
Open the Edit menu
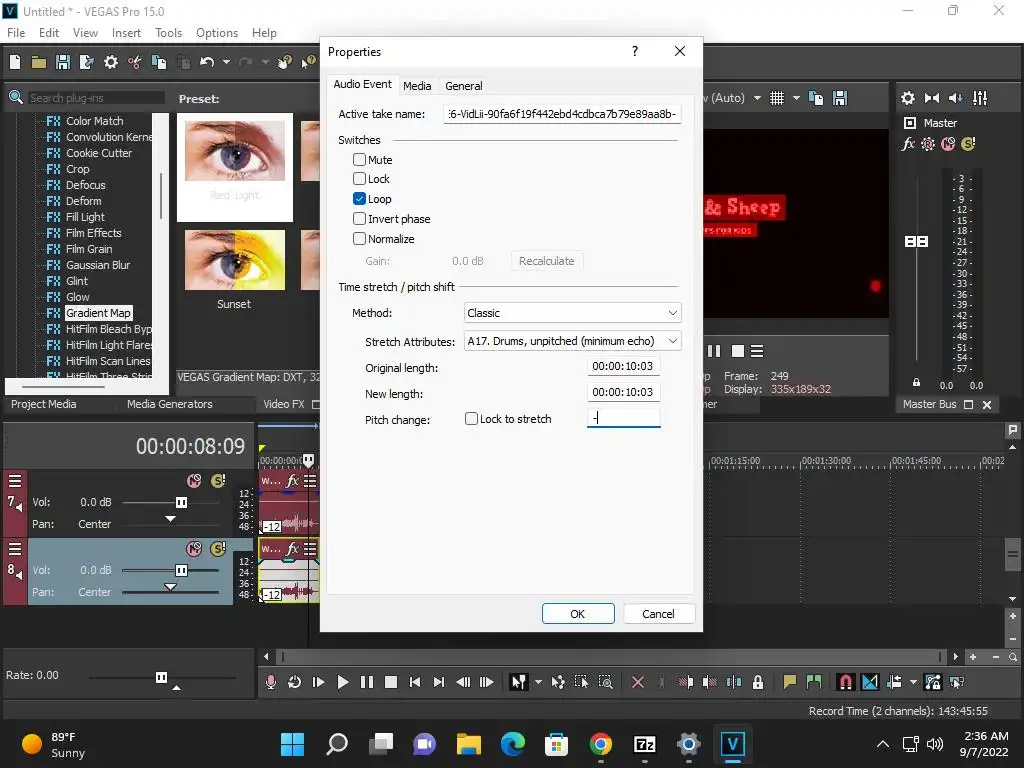49,33
